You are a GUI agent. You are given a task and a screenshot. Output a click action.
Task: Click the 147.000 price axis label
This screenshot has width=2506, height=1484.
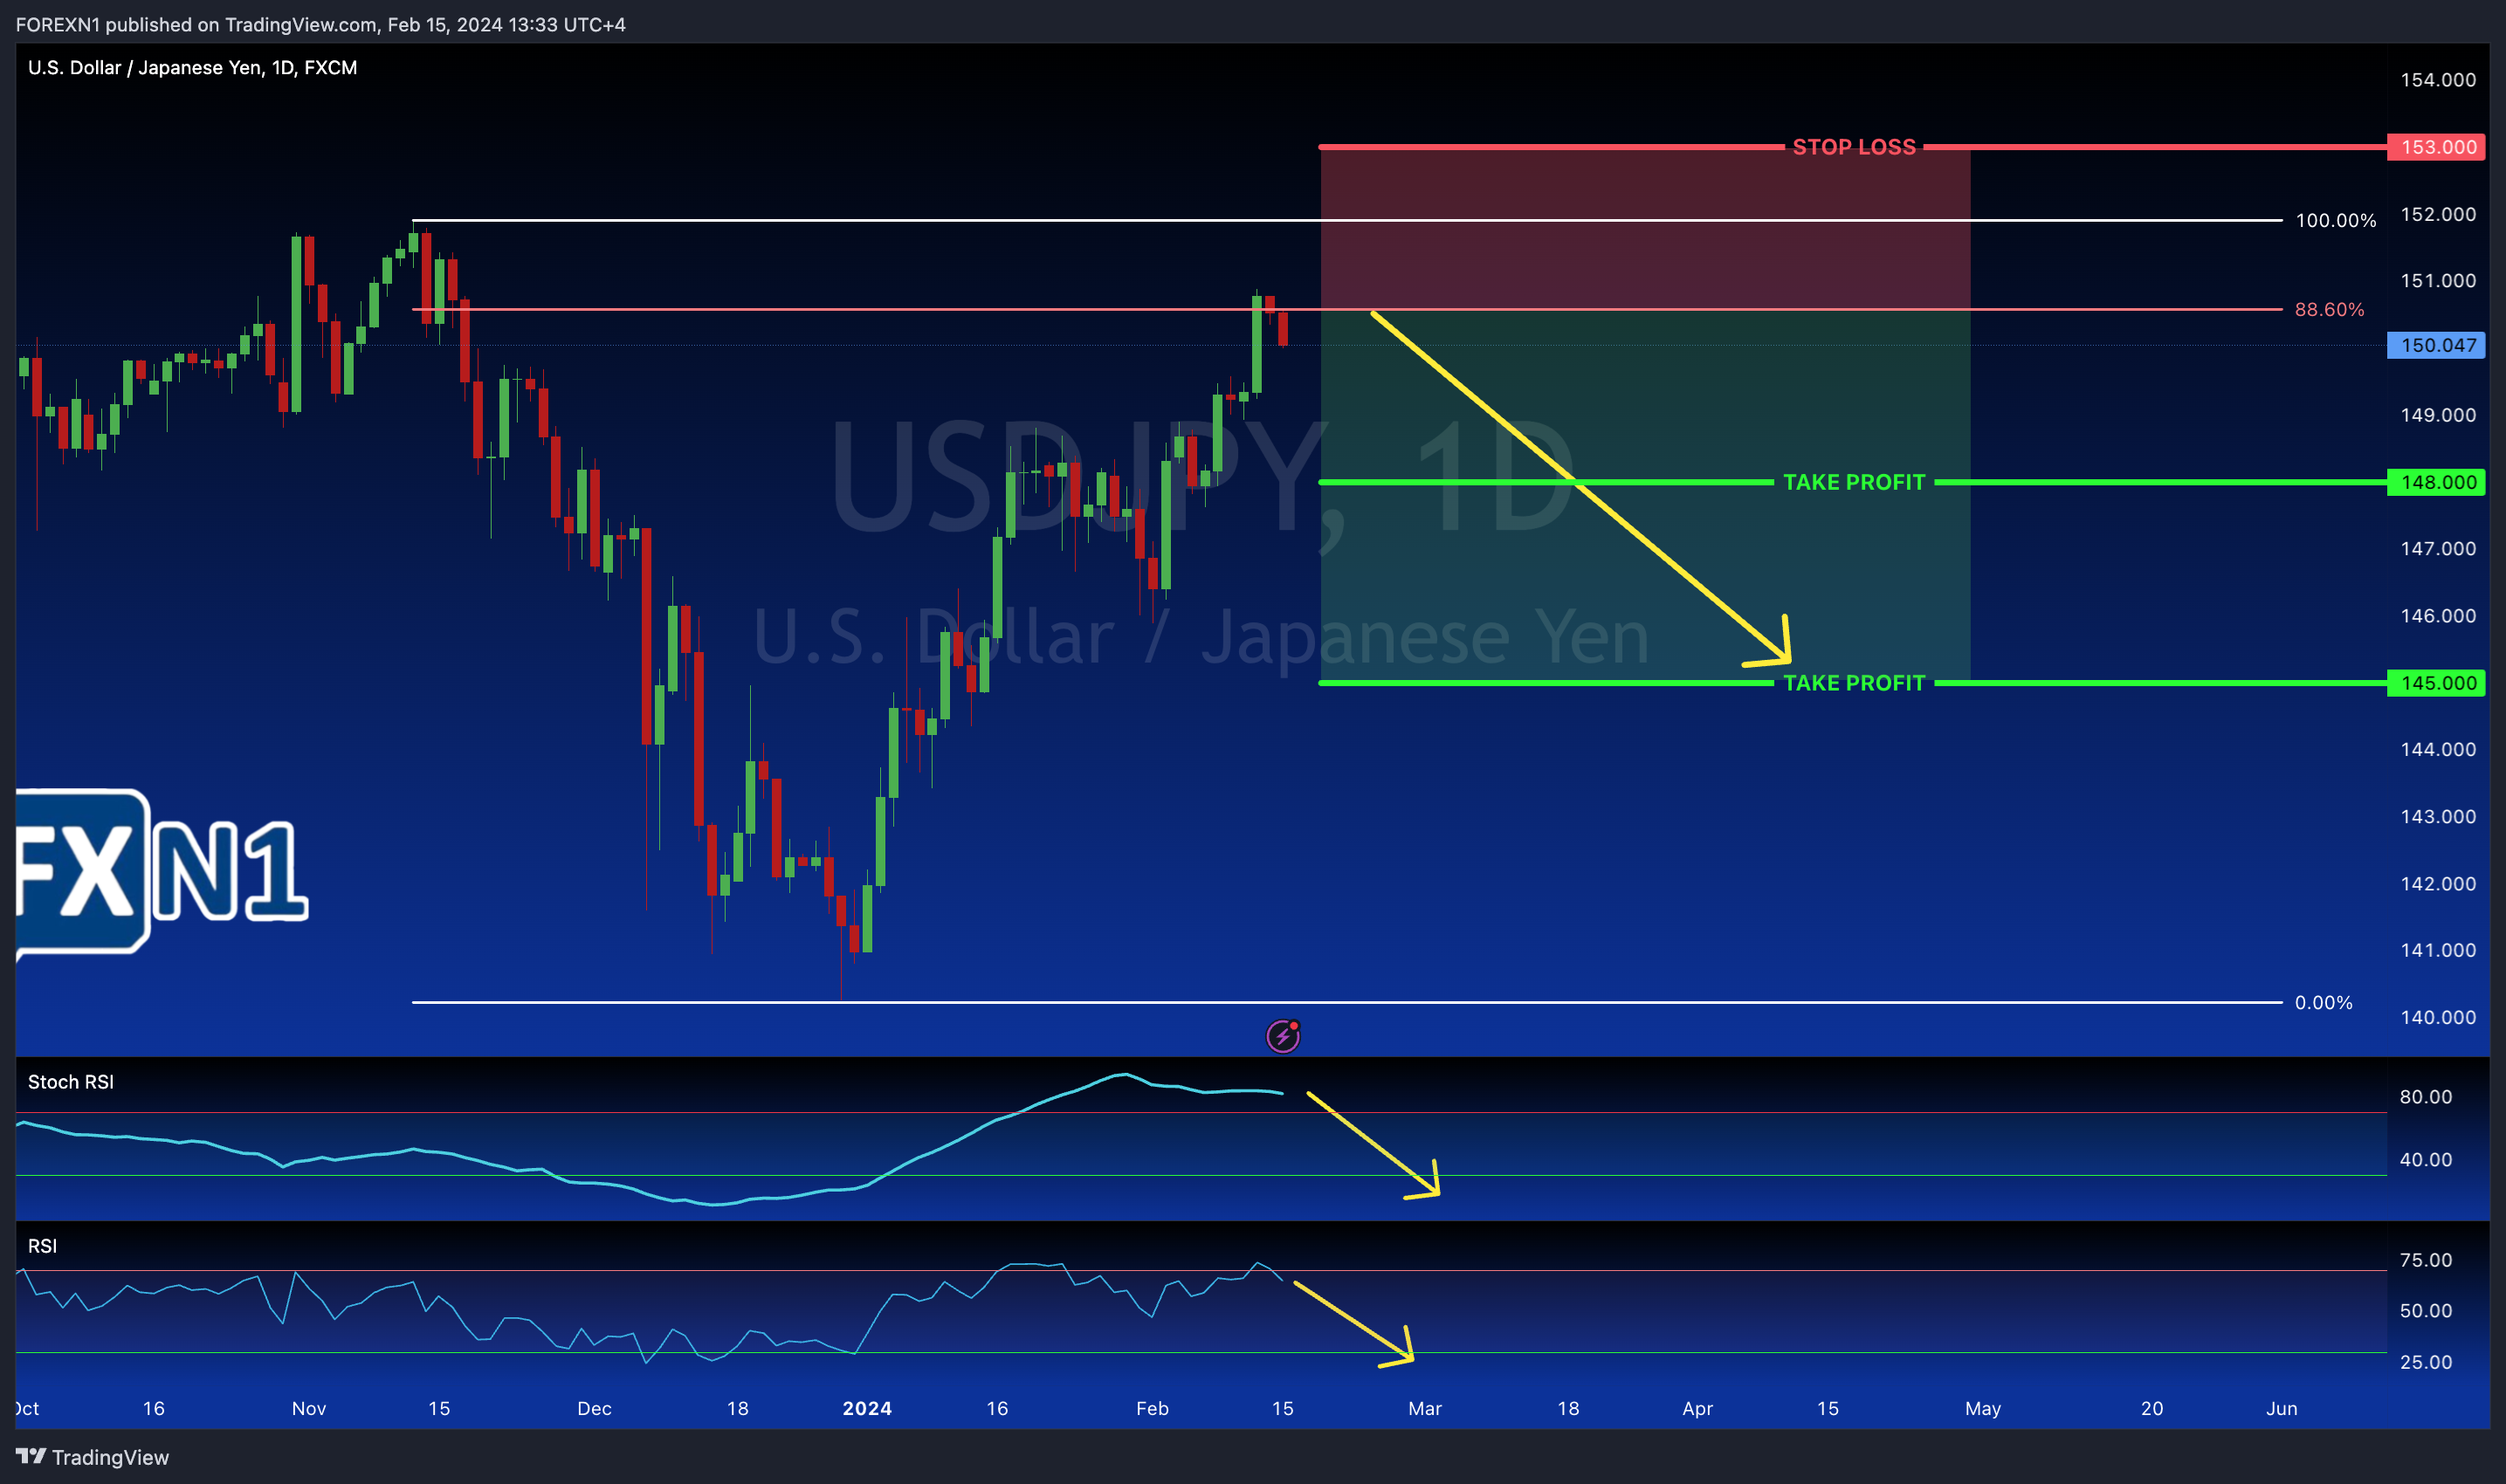point(2438,548)
